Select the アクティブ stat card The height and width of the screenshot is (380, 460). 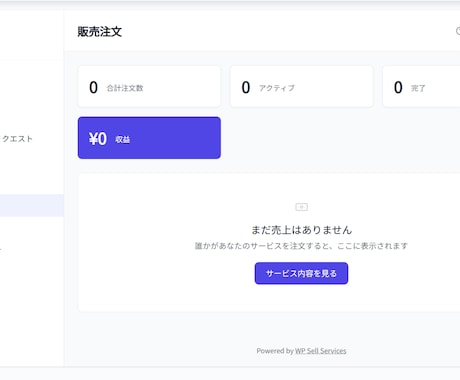pyautogui.click(x=302, y=87)
